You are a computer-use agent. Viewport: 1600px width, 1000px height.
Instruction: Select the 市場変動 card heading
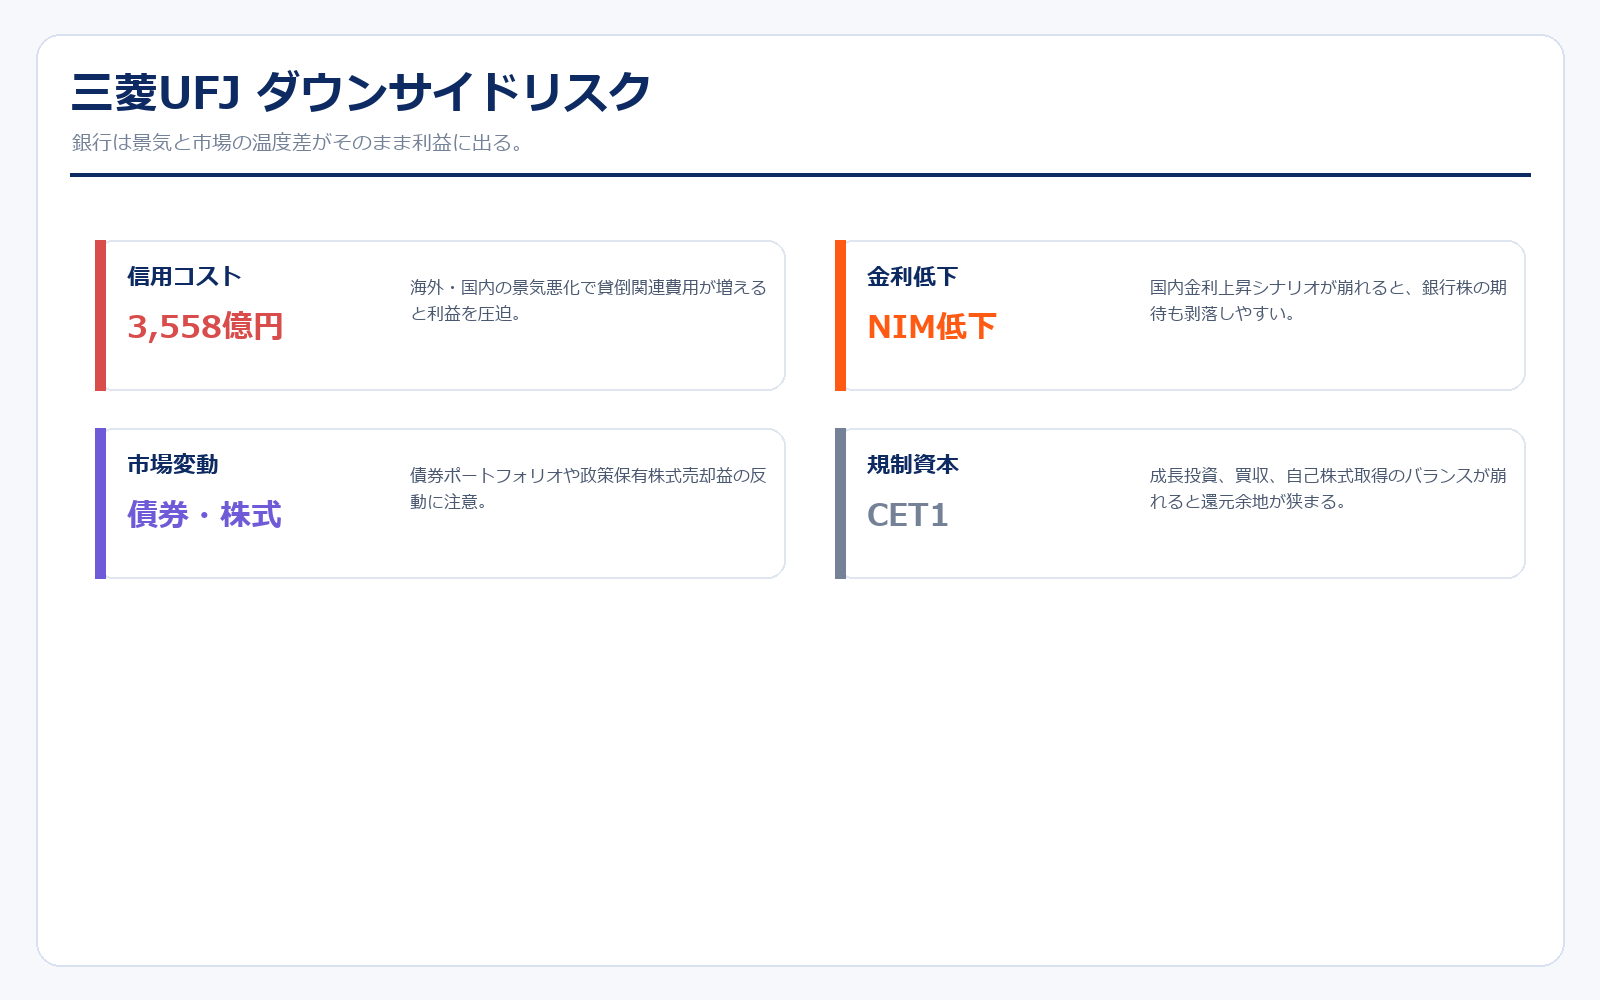pyautogui.click(x=172, y=465)
